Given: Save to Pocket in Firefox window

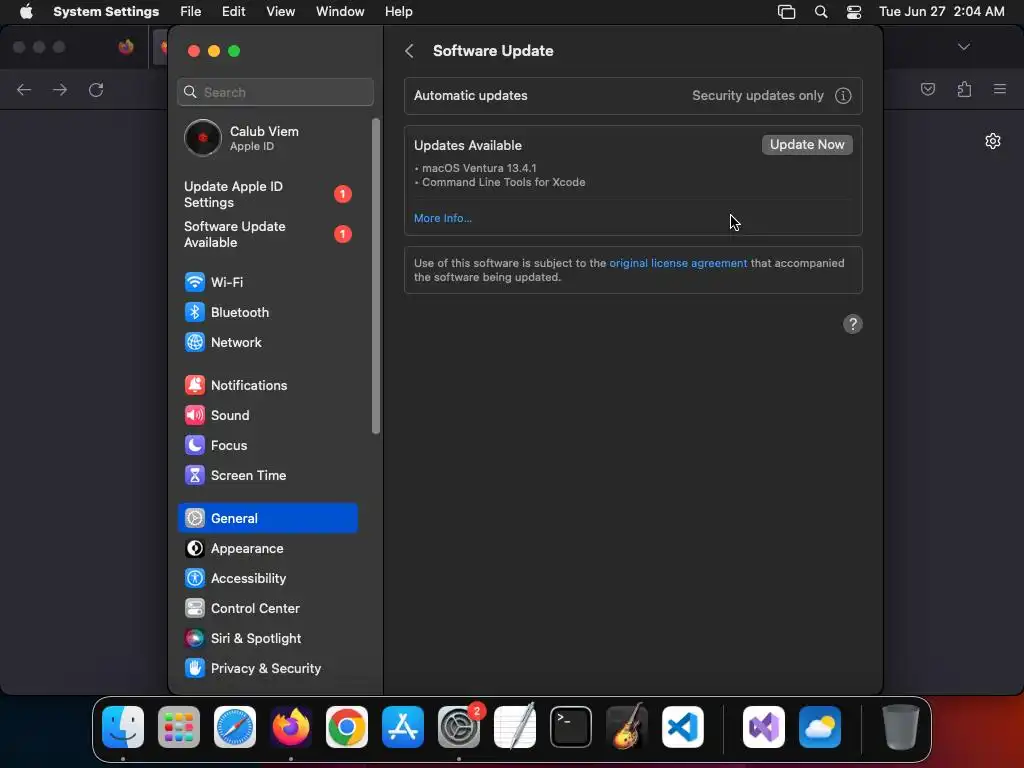Looking at the screenshot, I should pyautogui.click(x=928, y=89).
